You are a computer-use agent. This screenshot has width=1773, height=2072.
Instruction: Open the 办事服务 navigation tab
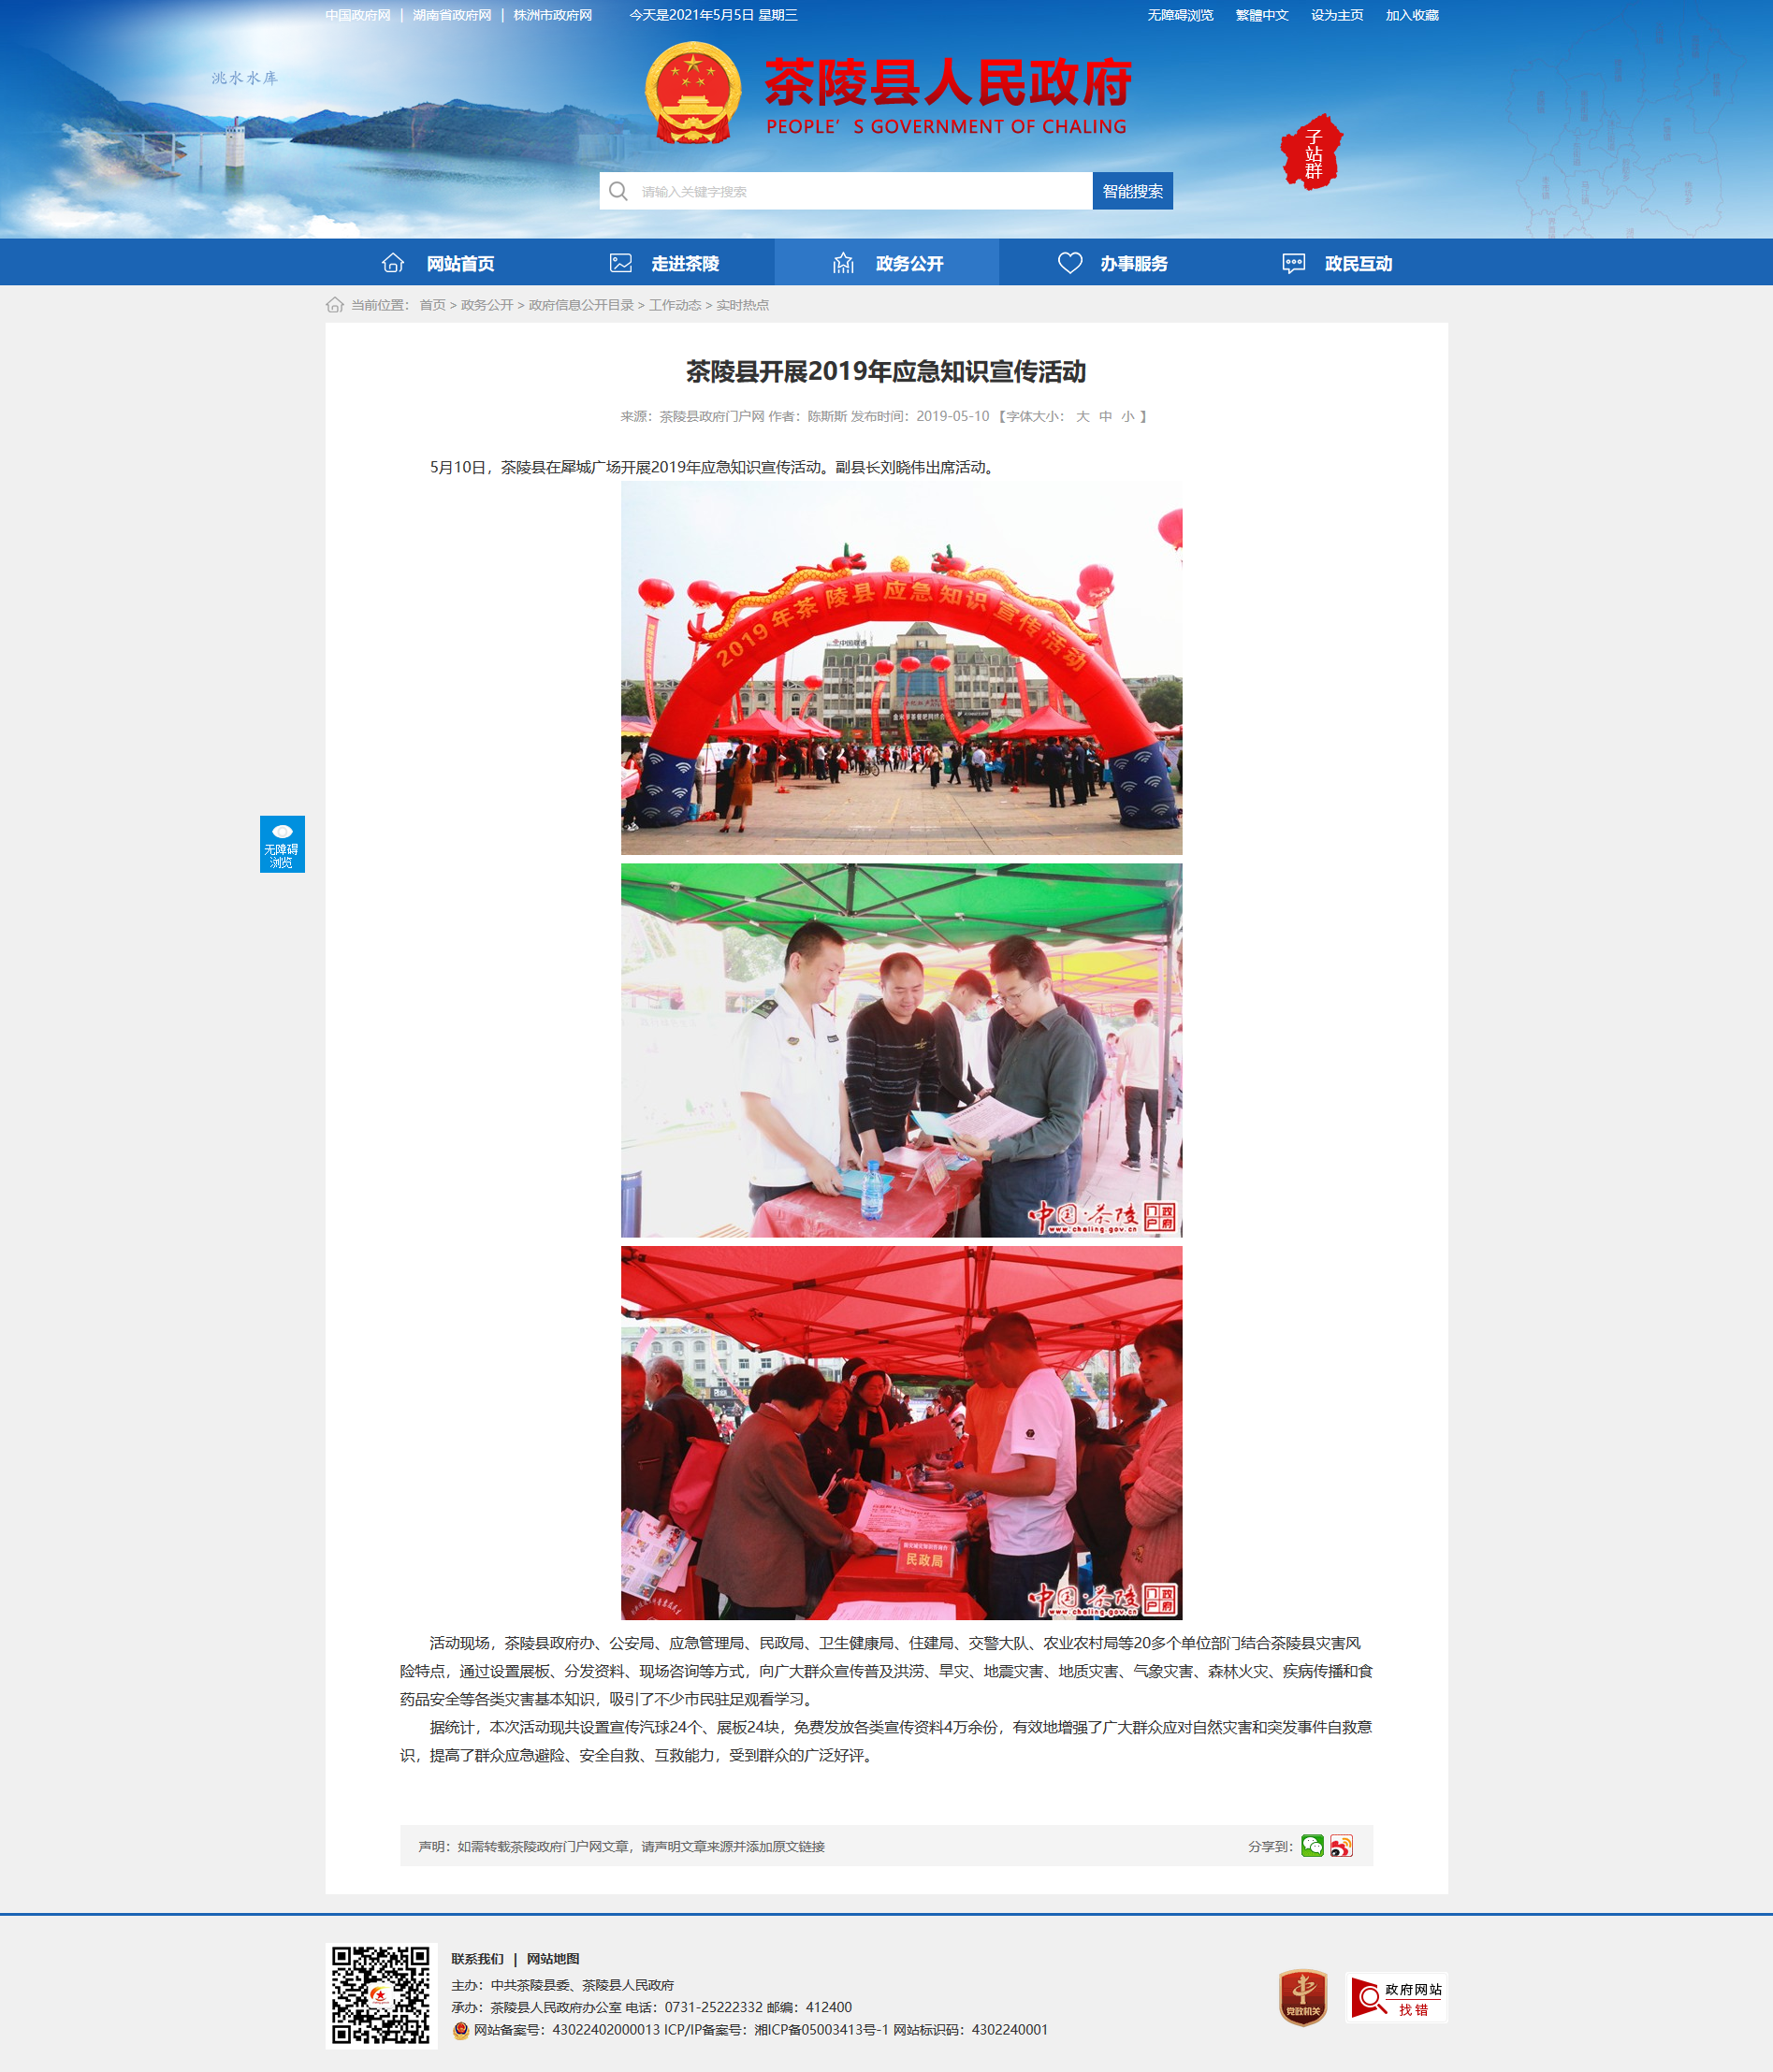[1111, 263]
